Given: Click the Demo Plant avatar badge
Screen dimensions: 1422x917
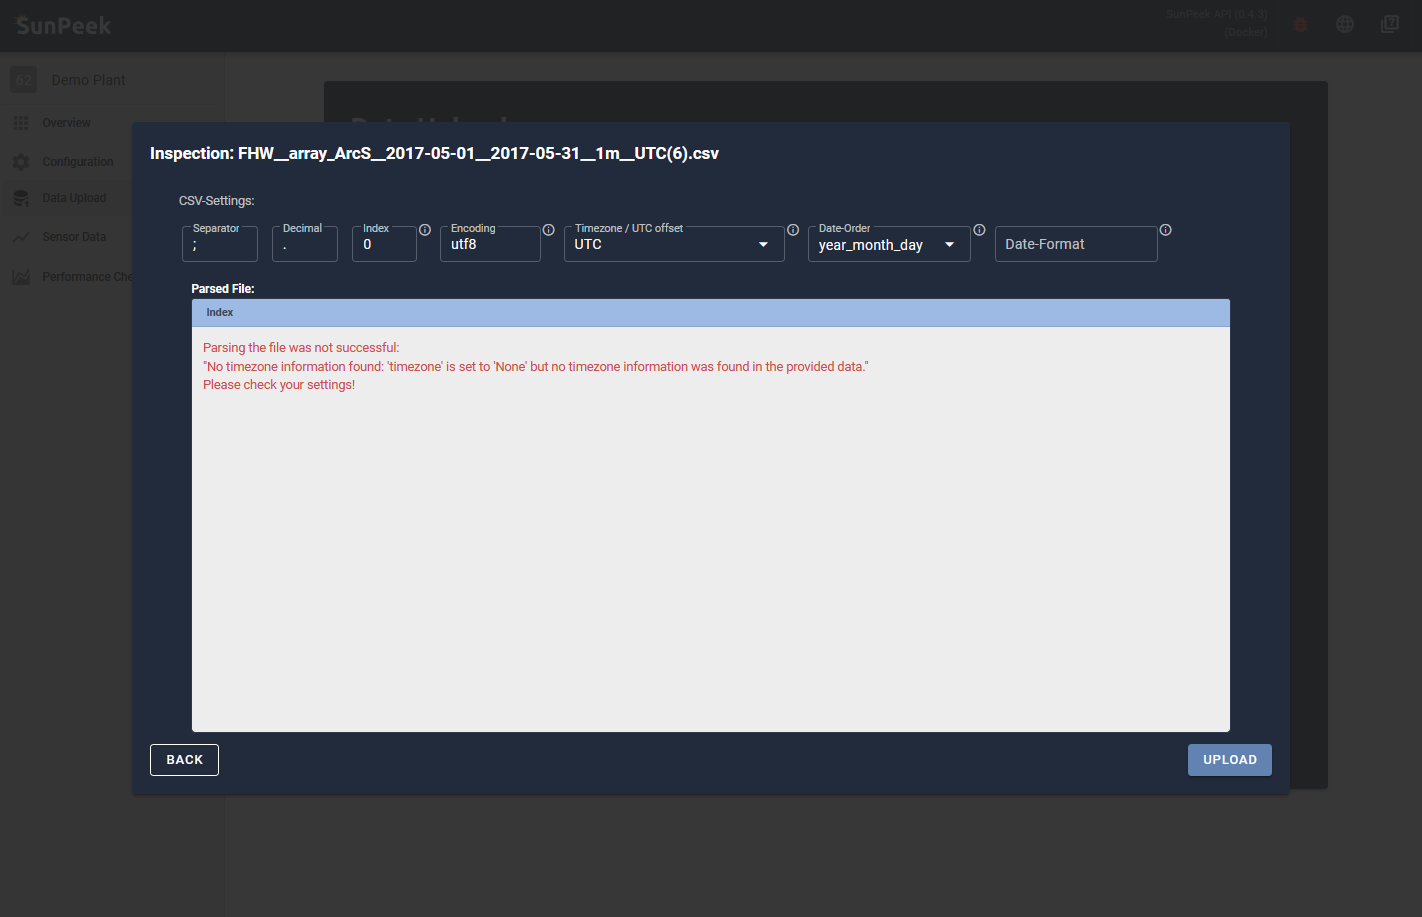Looking at the screenshot, I should [x=24, y=80].
